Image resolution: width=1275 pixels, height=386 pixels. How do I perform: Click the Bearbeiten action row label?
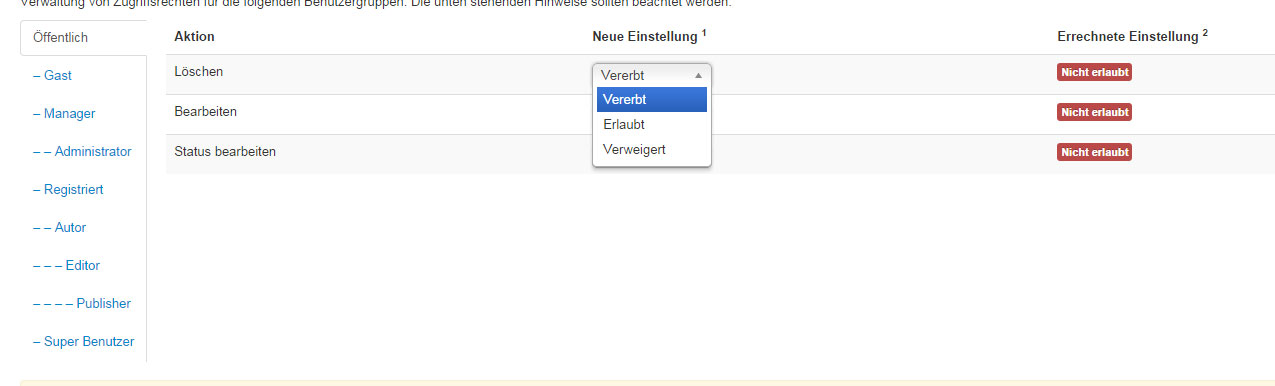[x=205, y=111]
